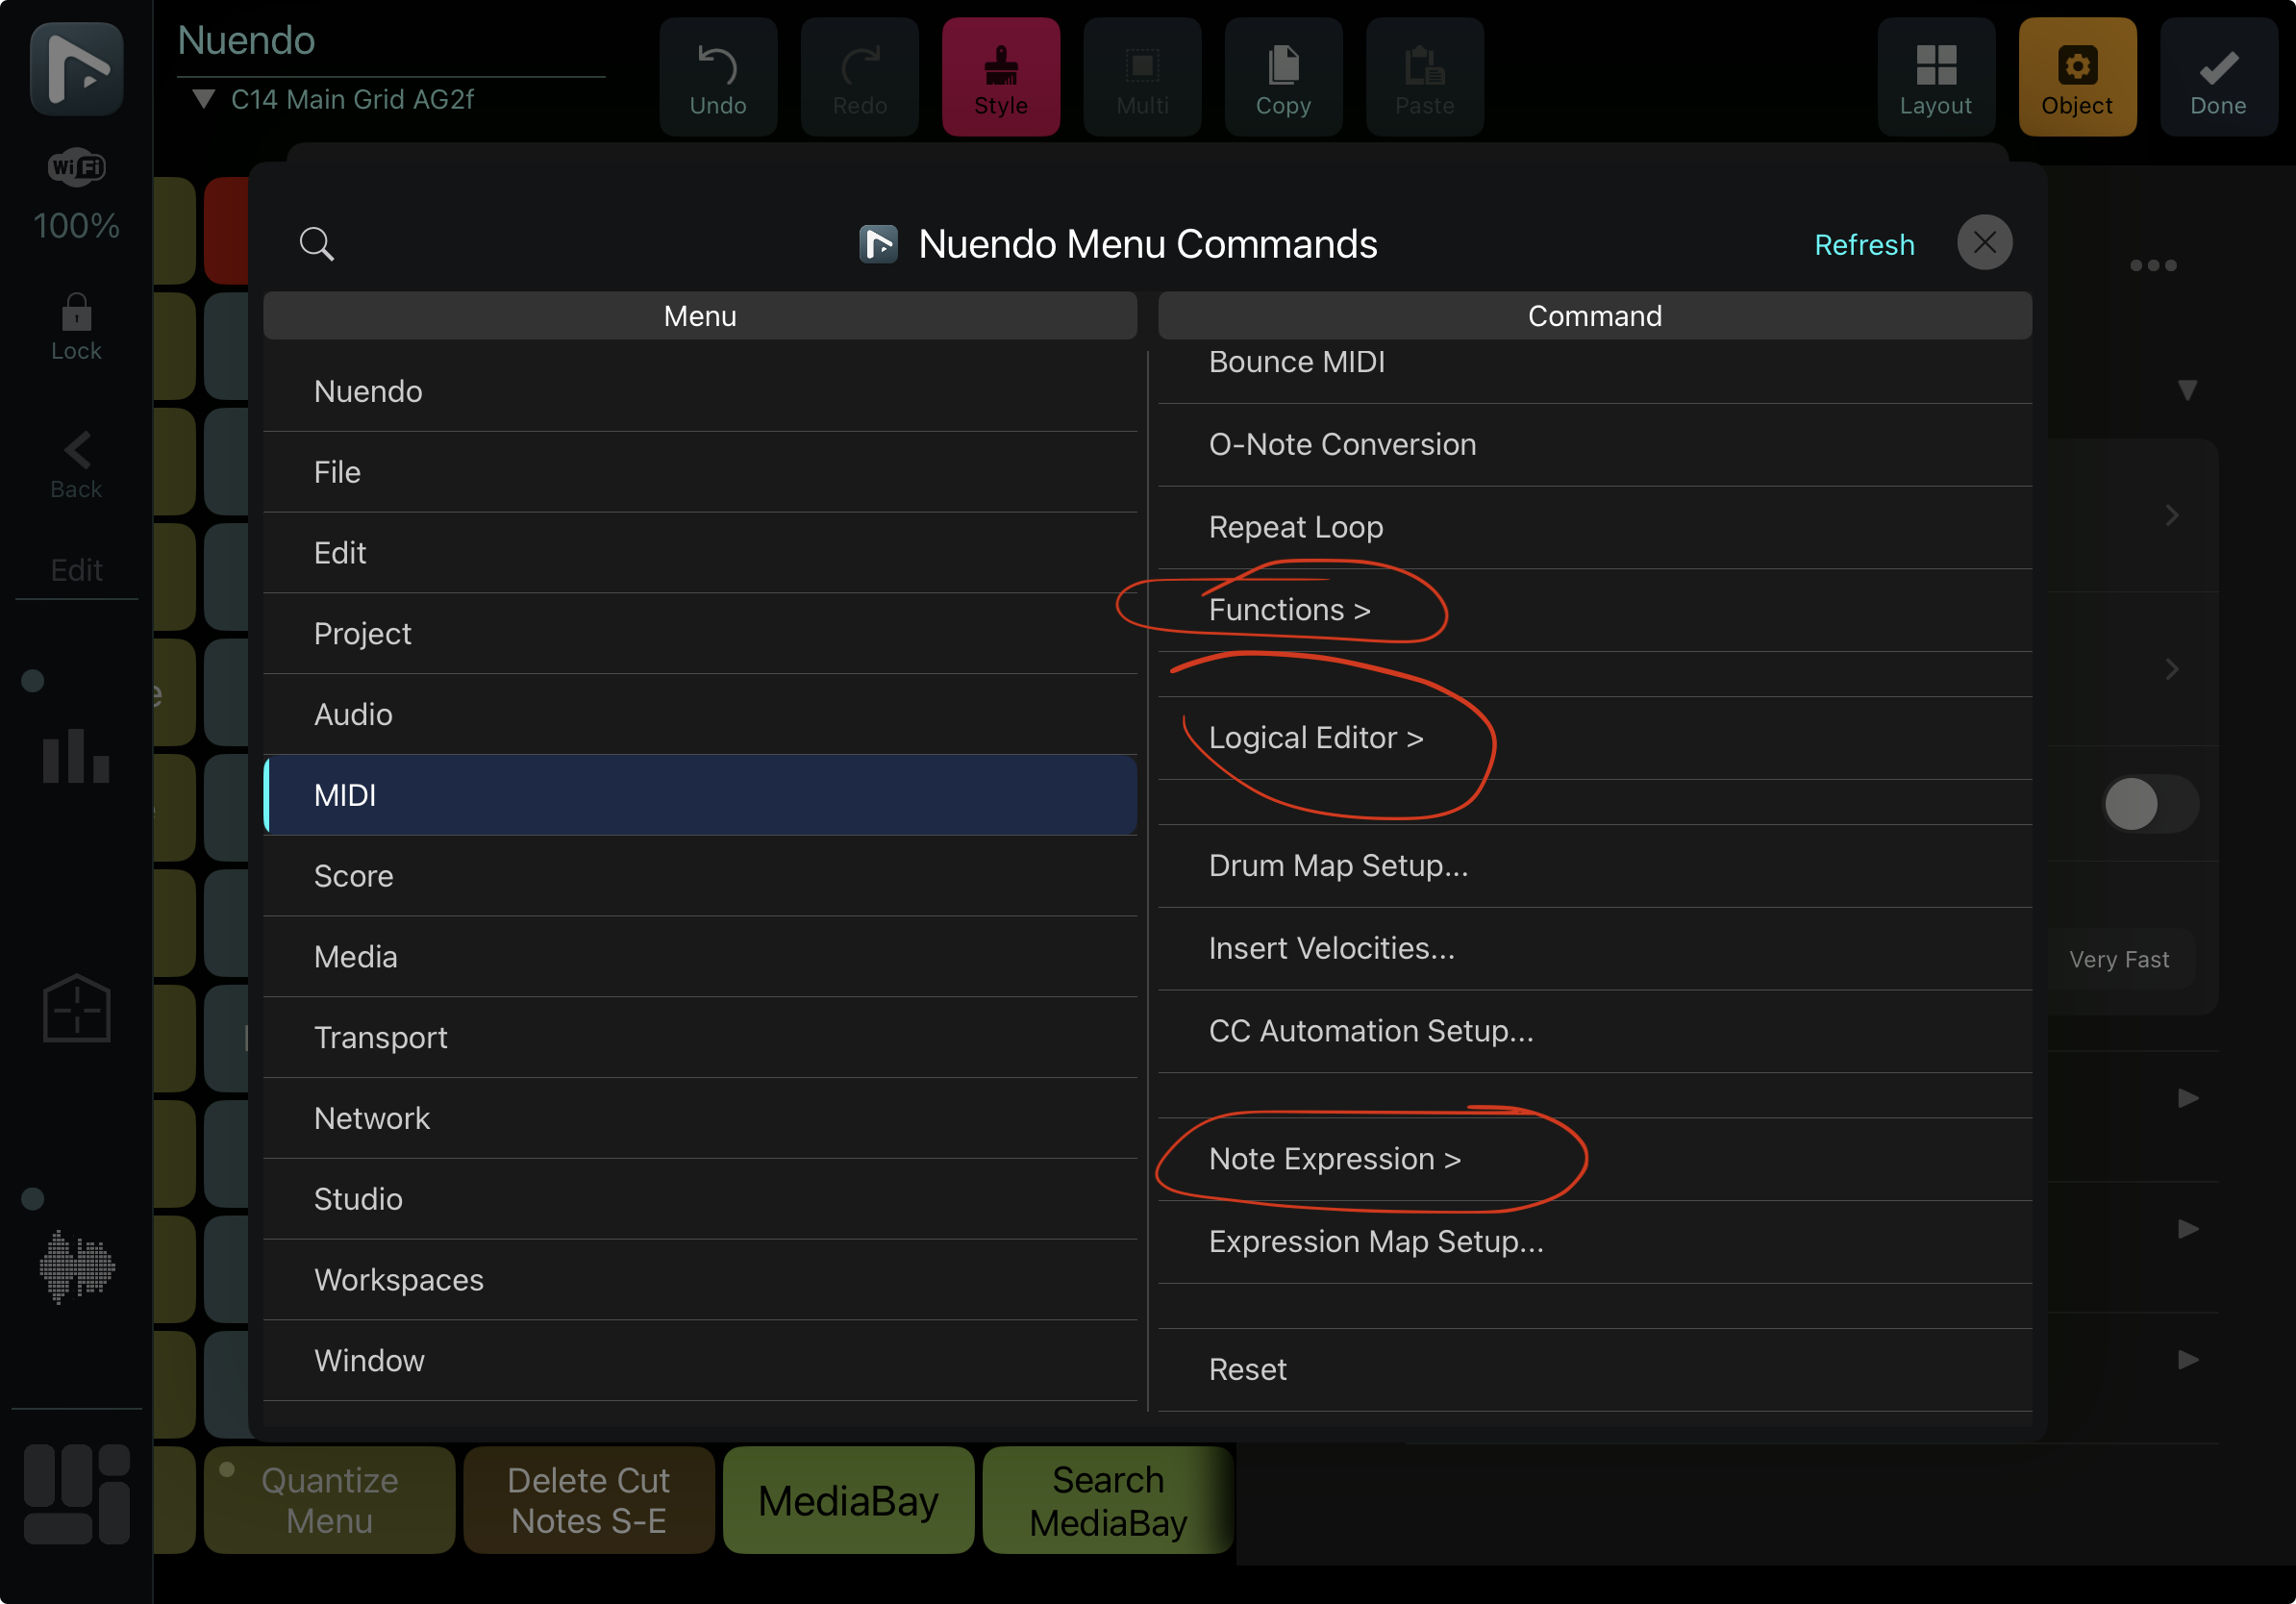Click the Undo arrow icon
The width and height of the screenshot is (2296, 1604).
pyautogui.click(x=717, y=66)
